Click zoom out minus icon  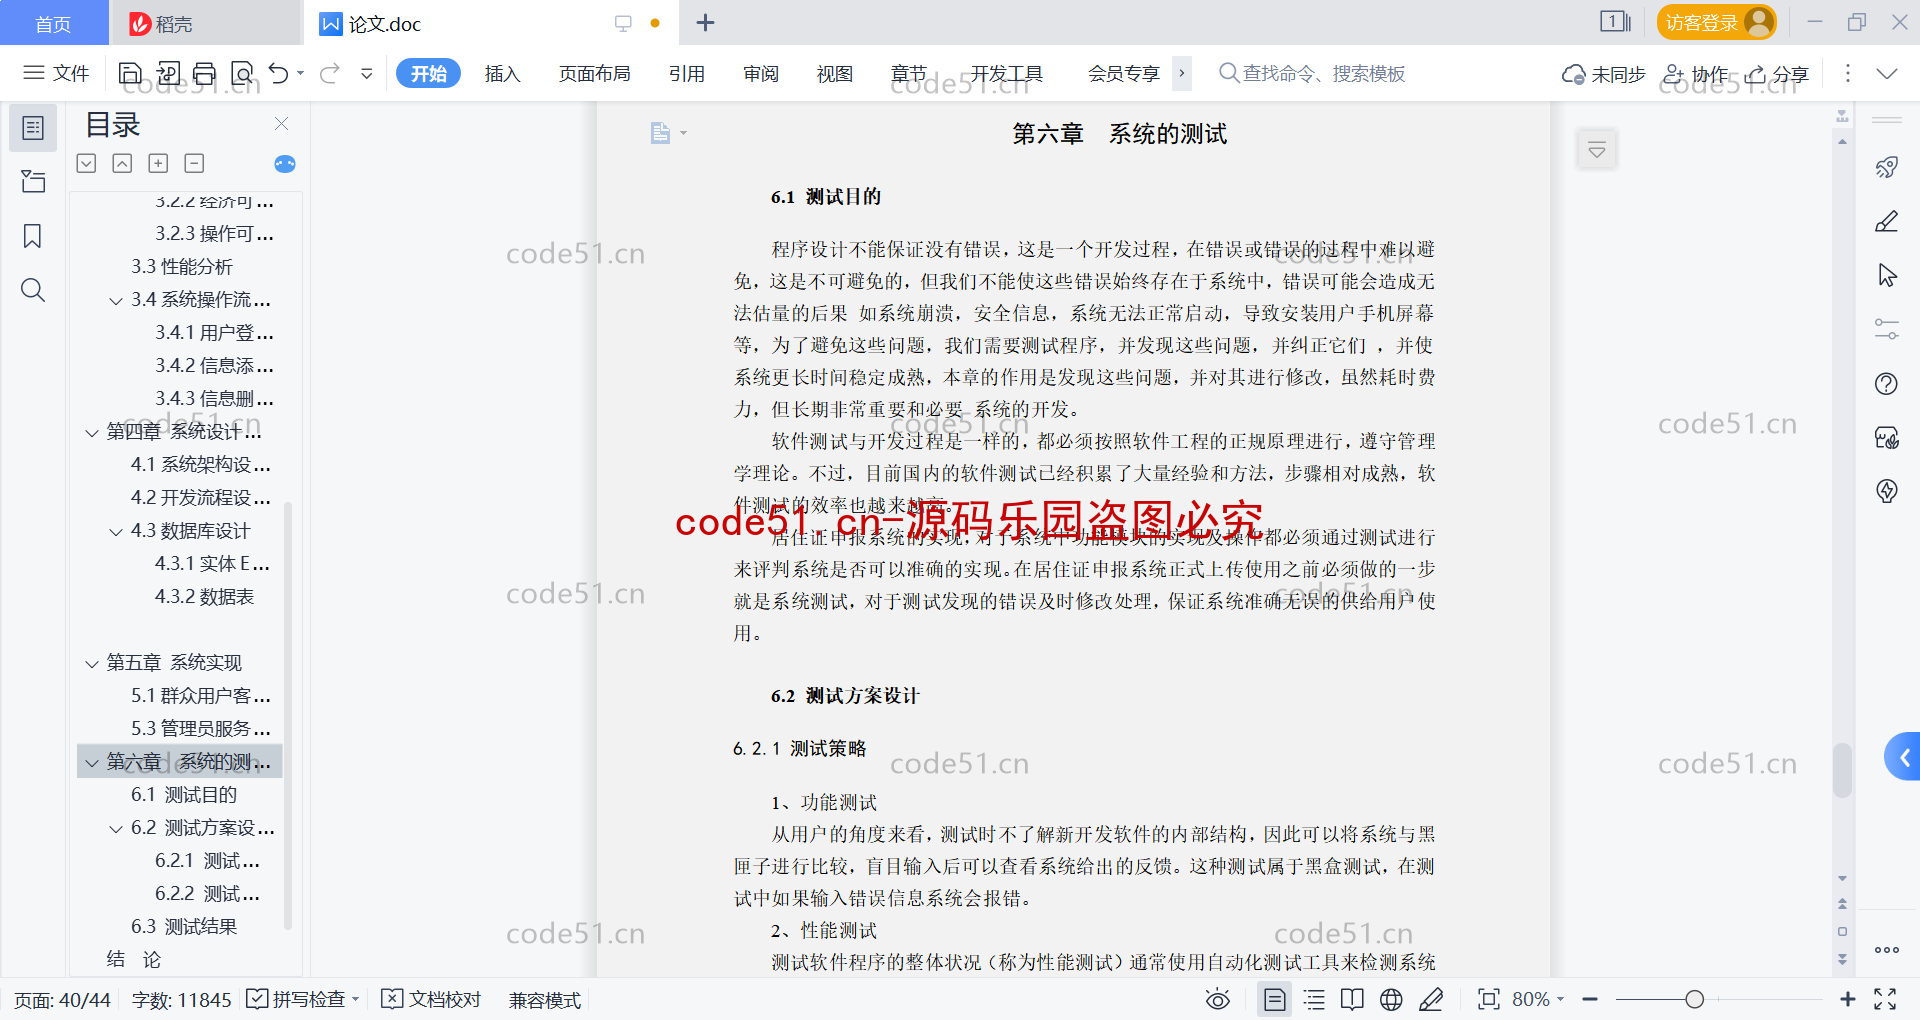[x=1590, y=999]
